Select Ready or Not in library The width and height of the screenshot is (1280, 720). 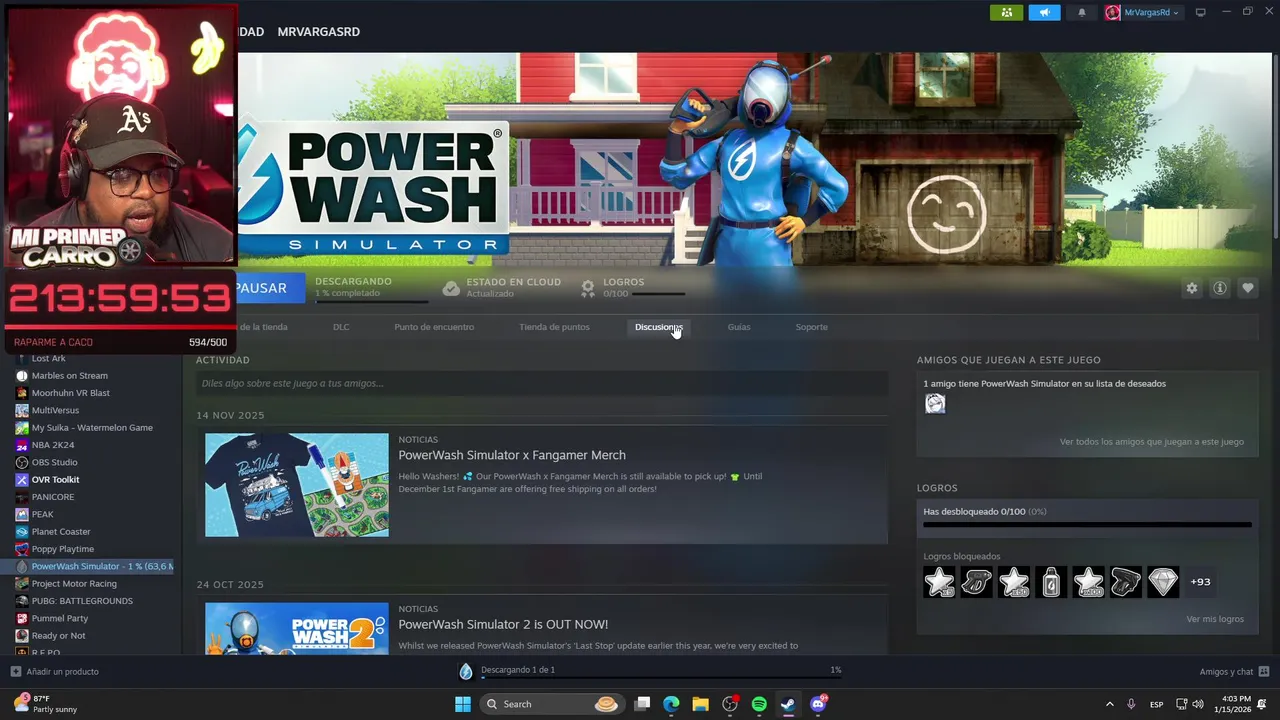coord(58,636)
